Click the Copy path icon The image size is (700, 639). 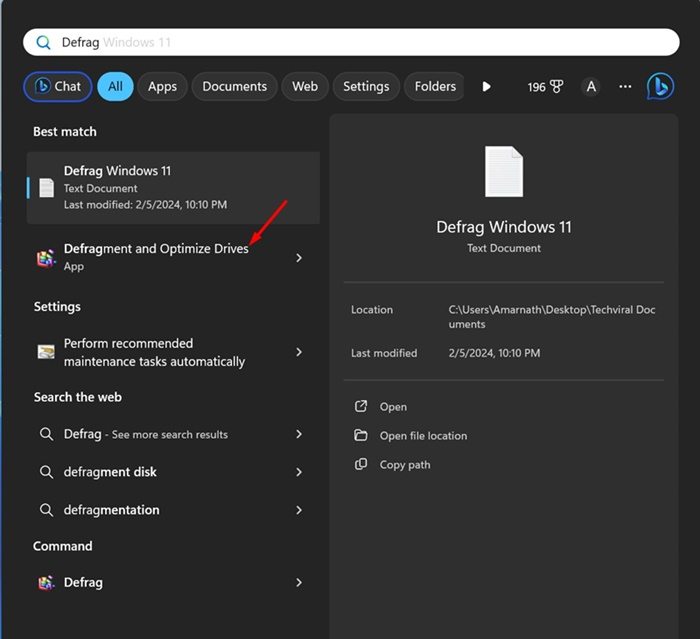pos(361,464)
